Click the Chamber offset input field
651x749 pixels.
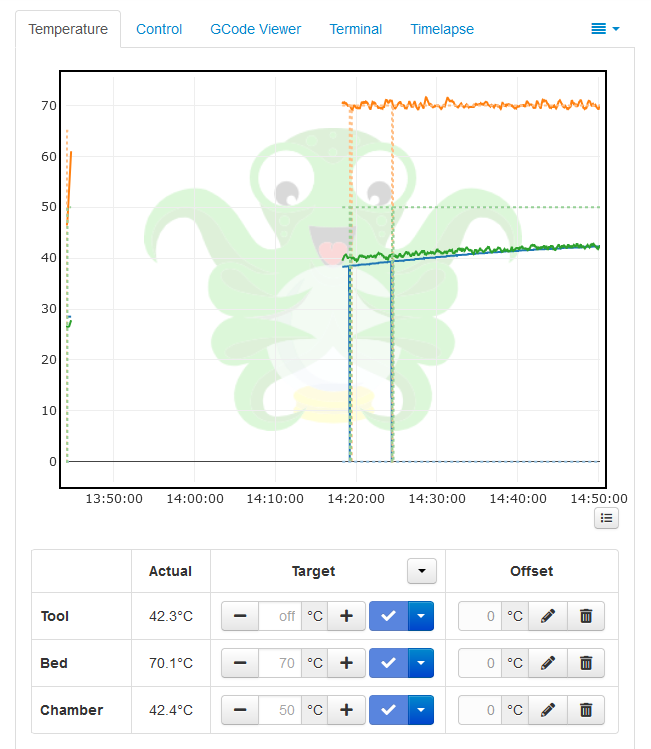pyautogui.click(x=480, y=710)
